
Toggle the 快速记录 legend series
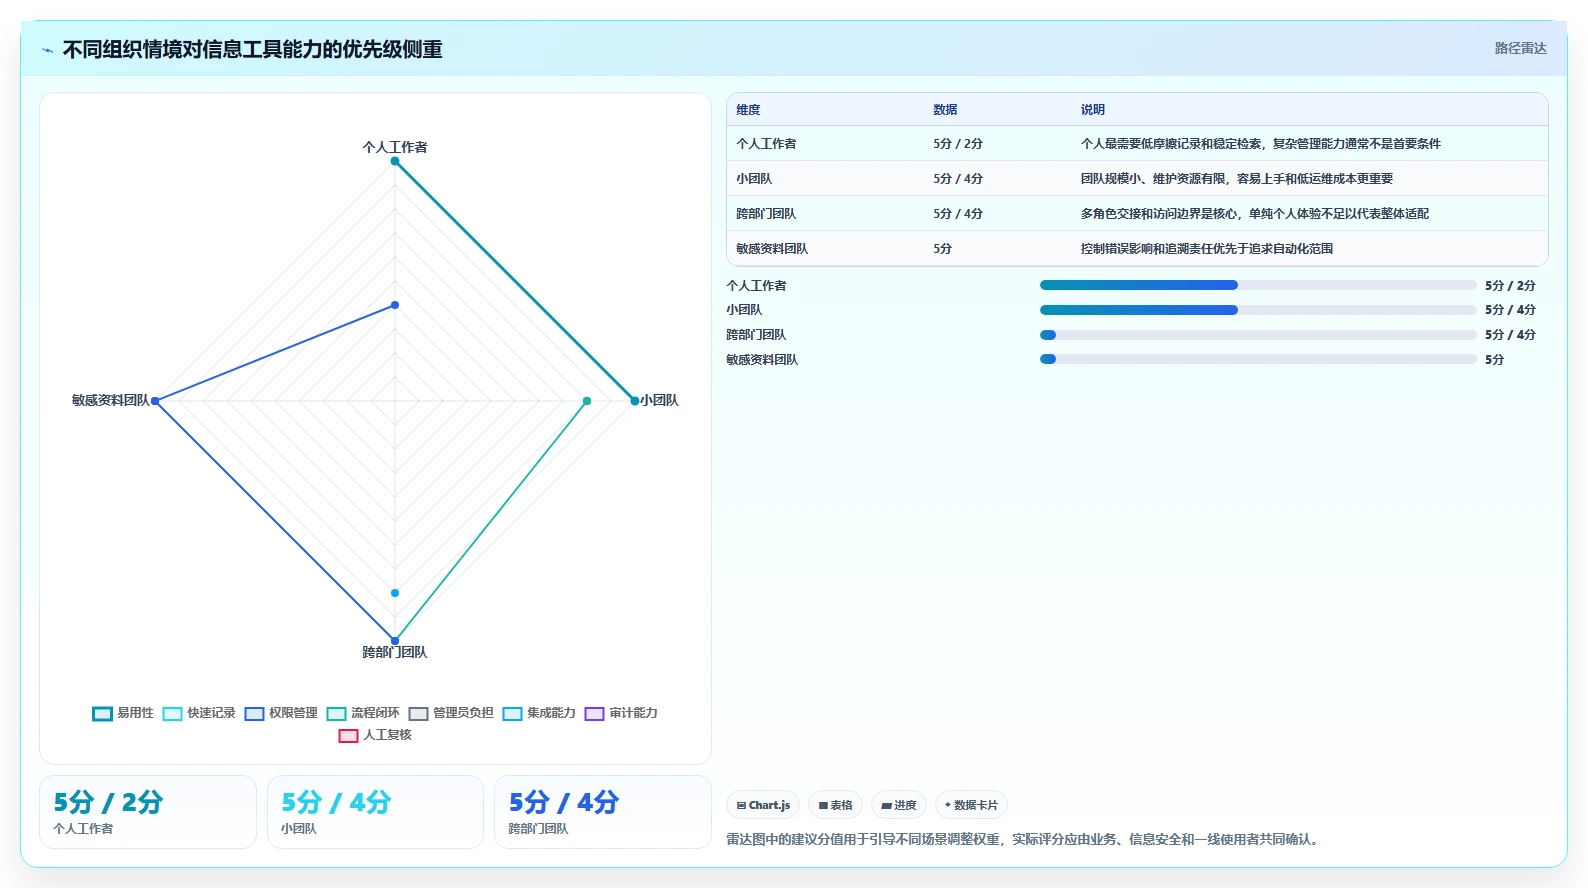coord(199,713)
